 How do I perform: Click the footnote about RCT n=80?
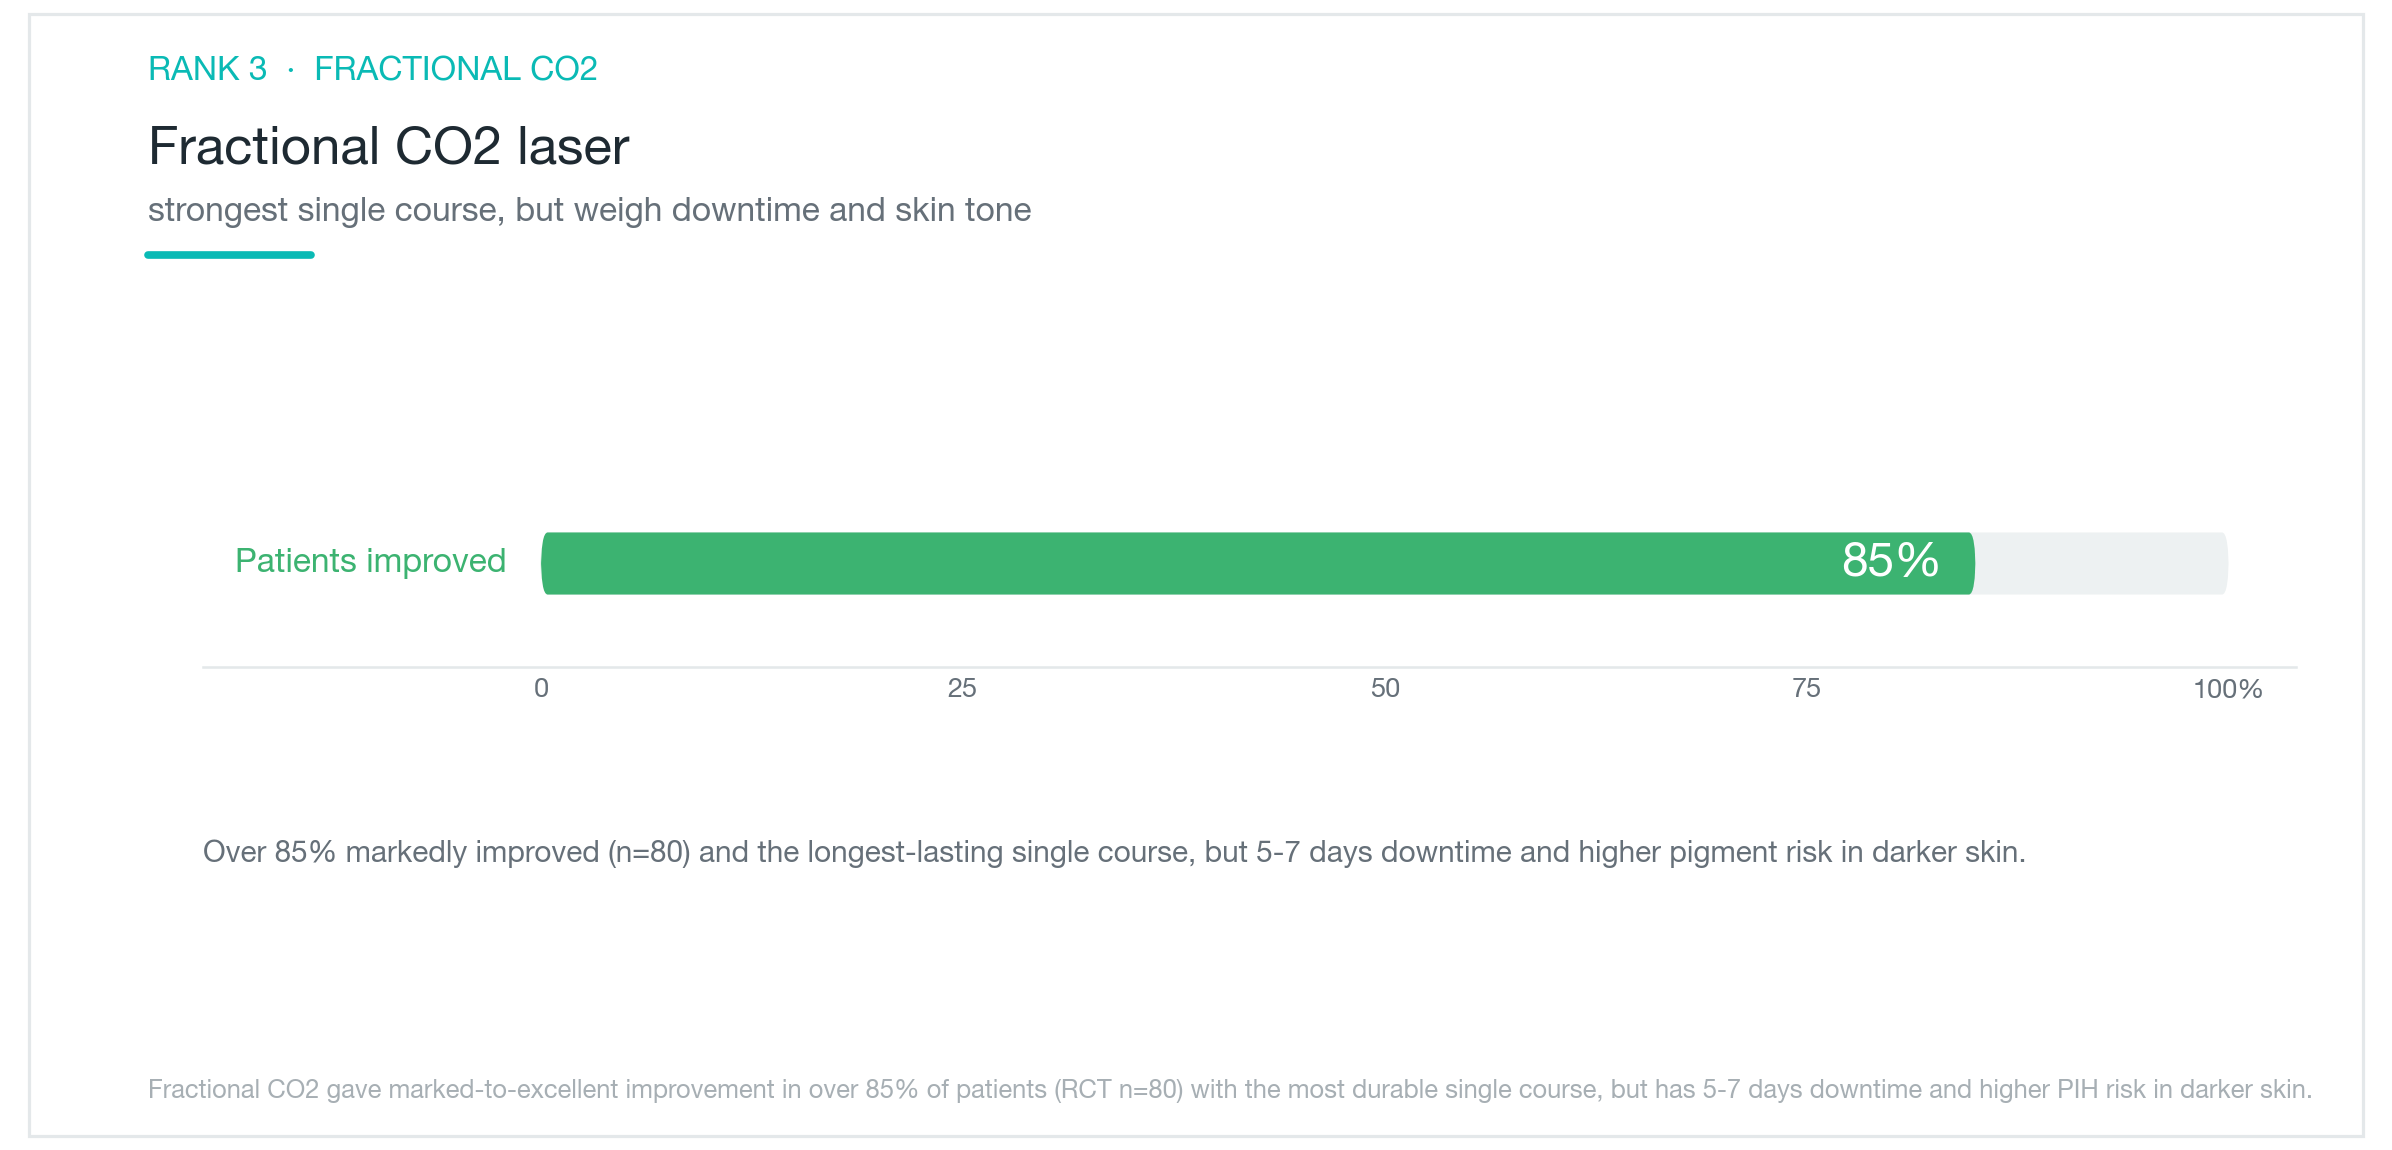pos(1230,1089)
